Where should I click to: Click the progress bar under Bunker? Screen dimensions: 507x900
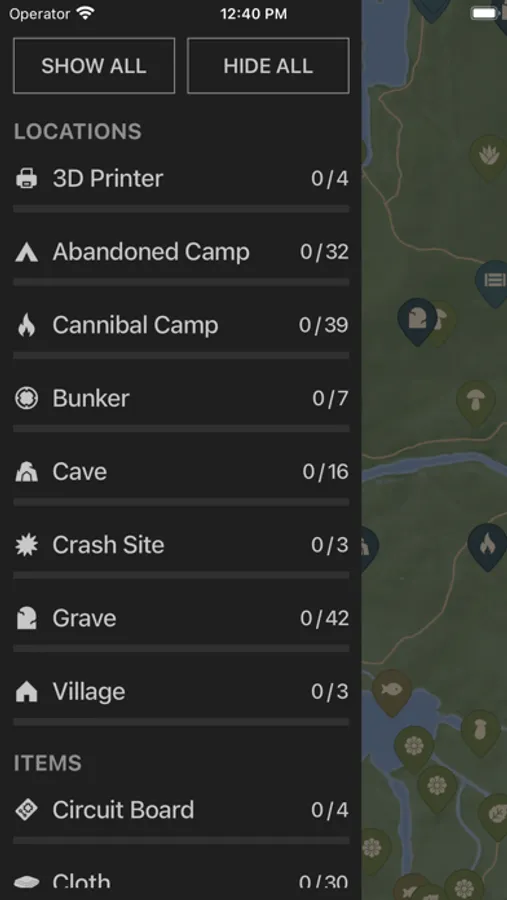coord(181,429)
